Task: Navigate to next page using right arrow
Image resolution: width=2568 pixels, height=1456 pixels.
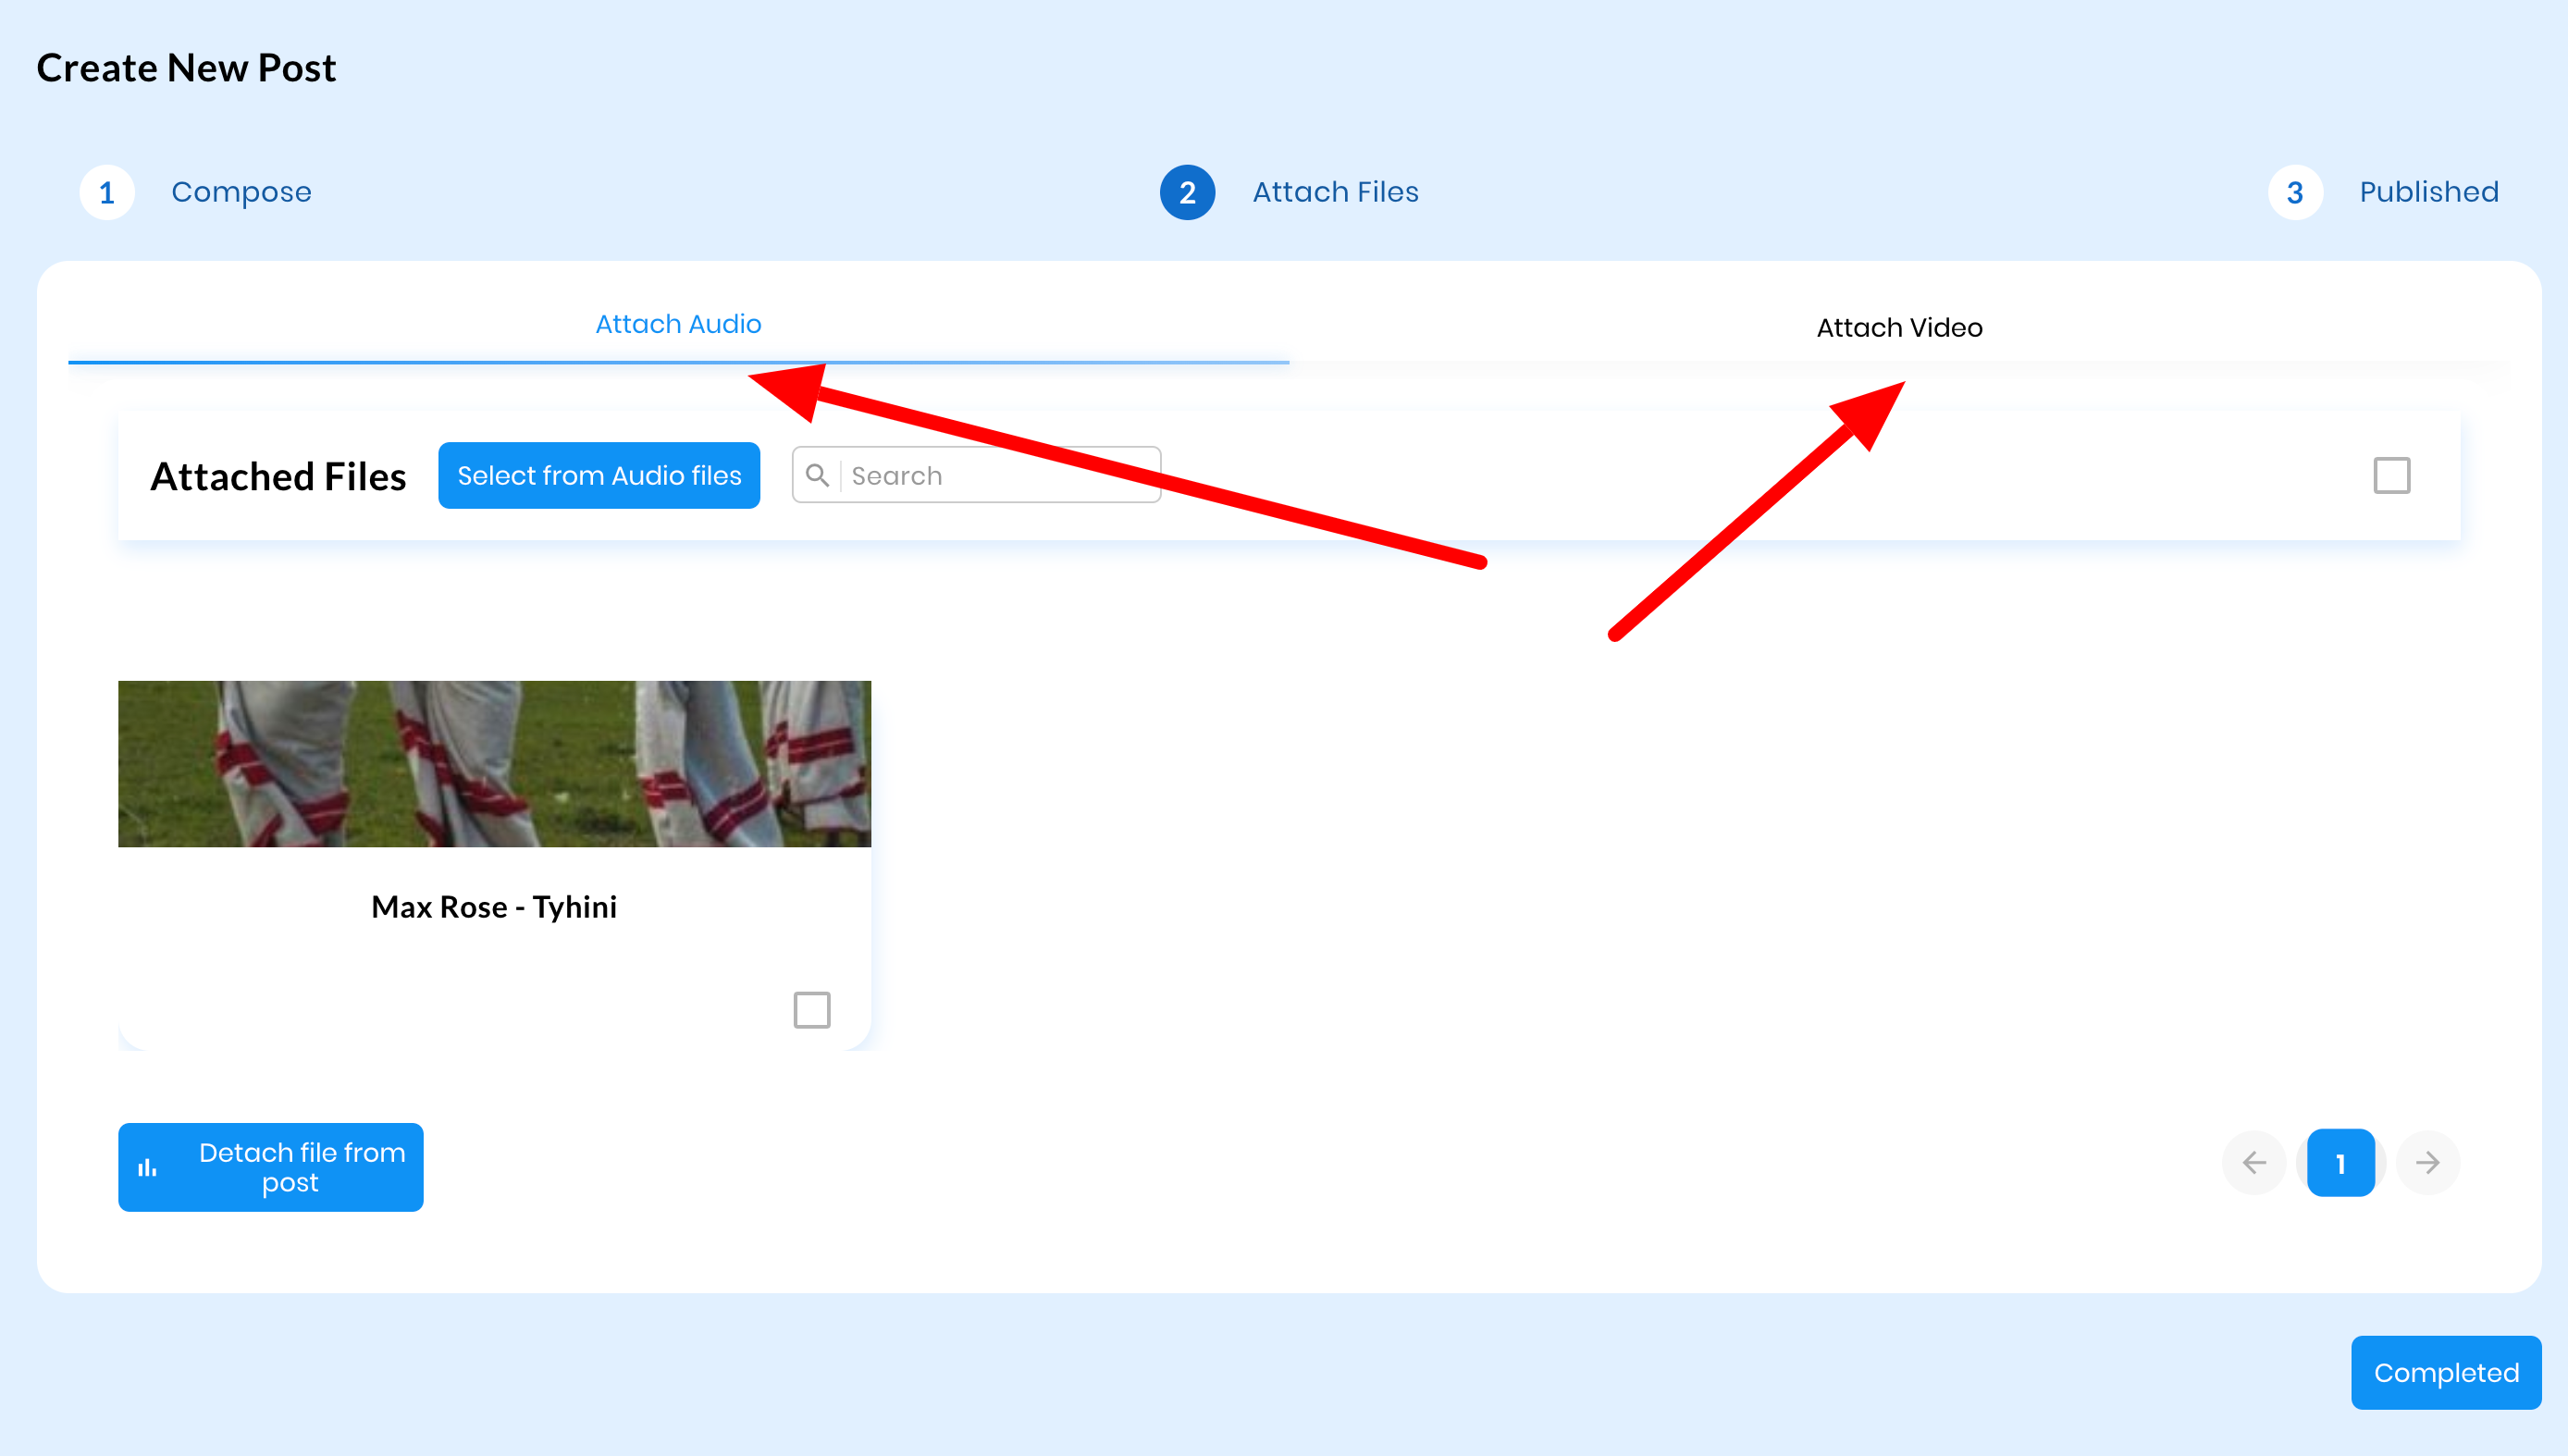Action: [2426, 1164]
